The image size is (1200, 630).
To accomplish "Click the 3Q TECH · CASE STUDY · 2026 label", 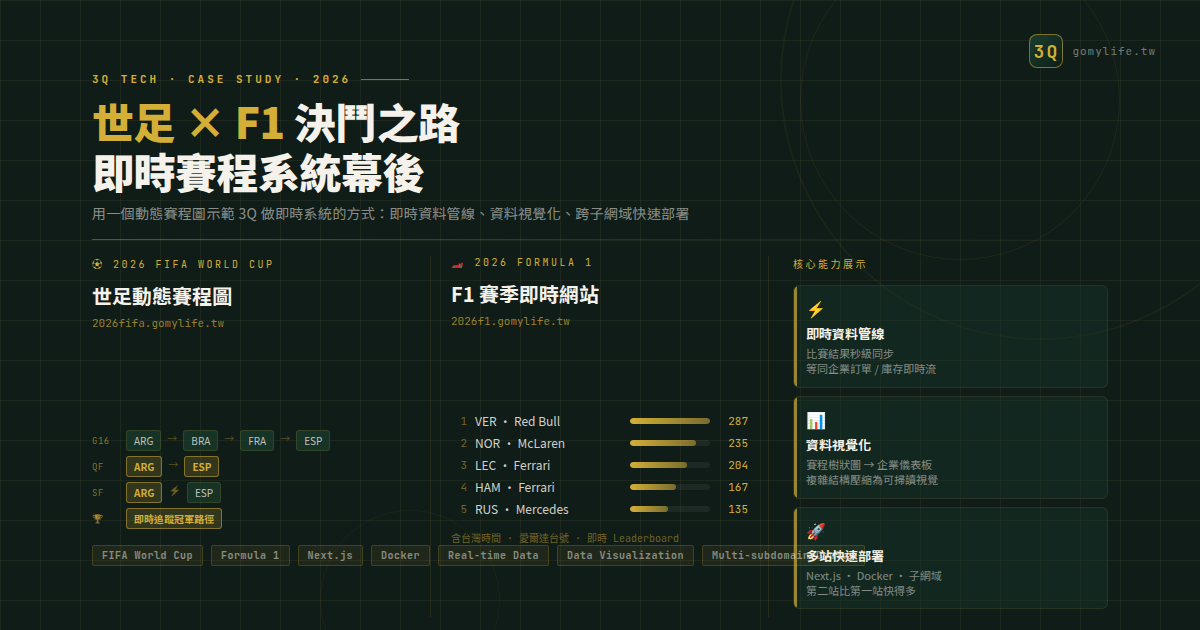I will (221, 79).
